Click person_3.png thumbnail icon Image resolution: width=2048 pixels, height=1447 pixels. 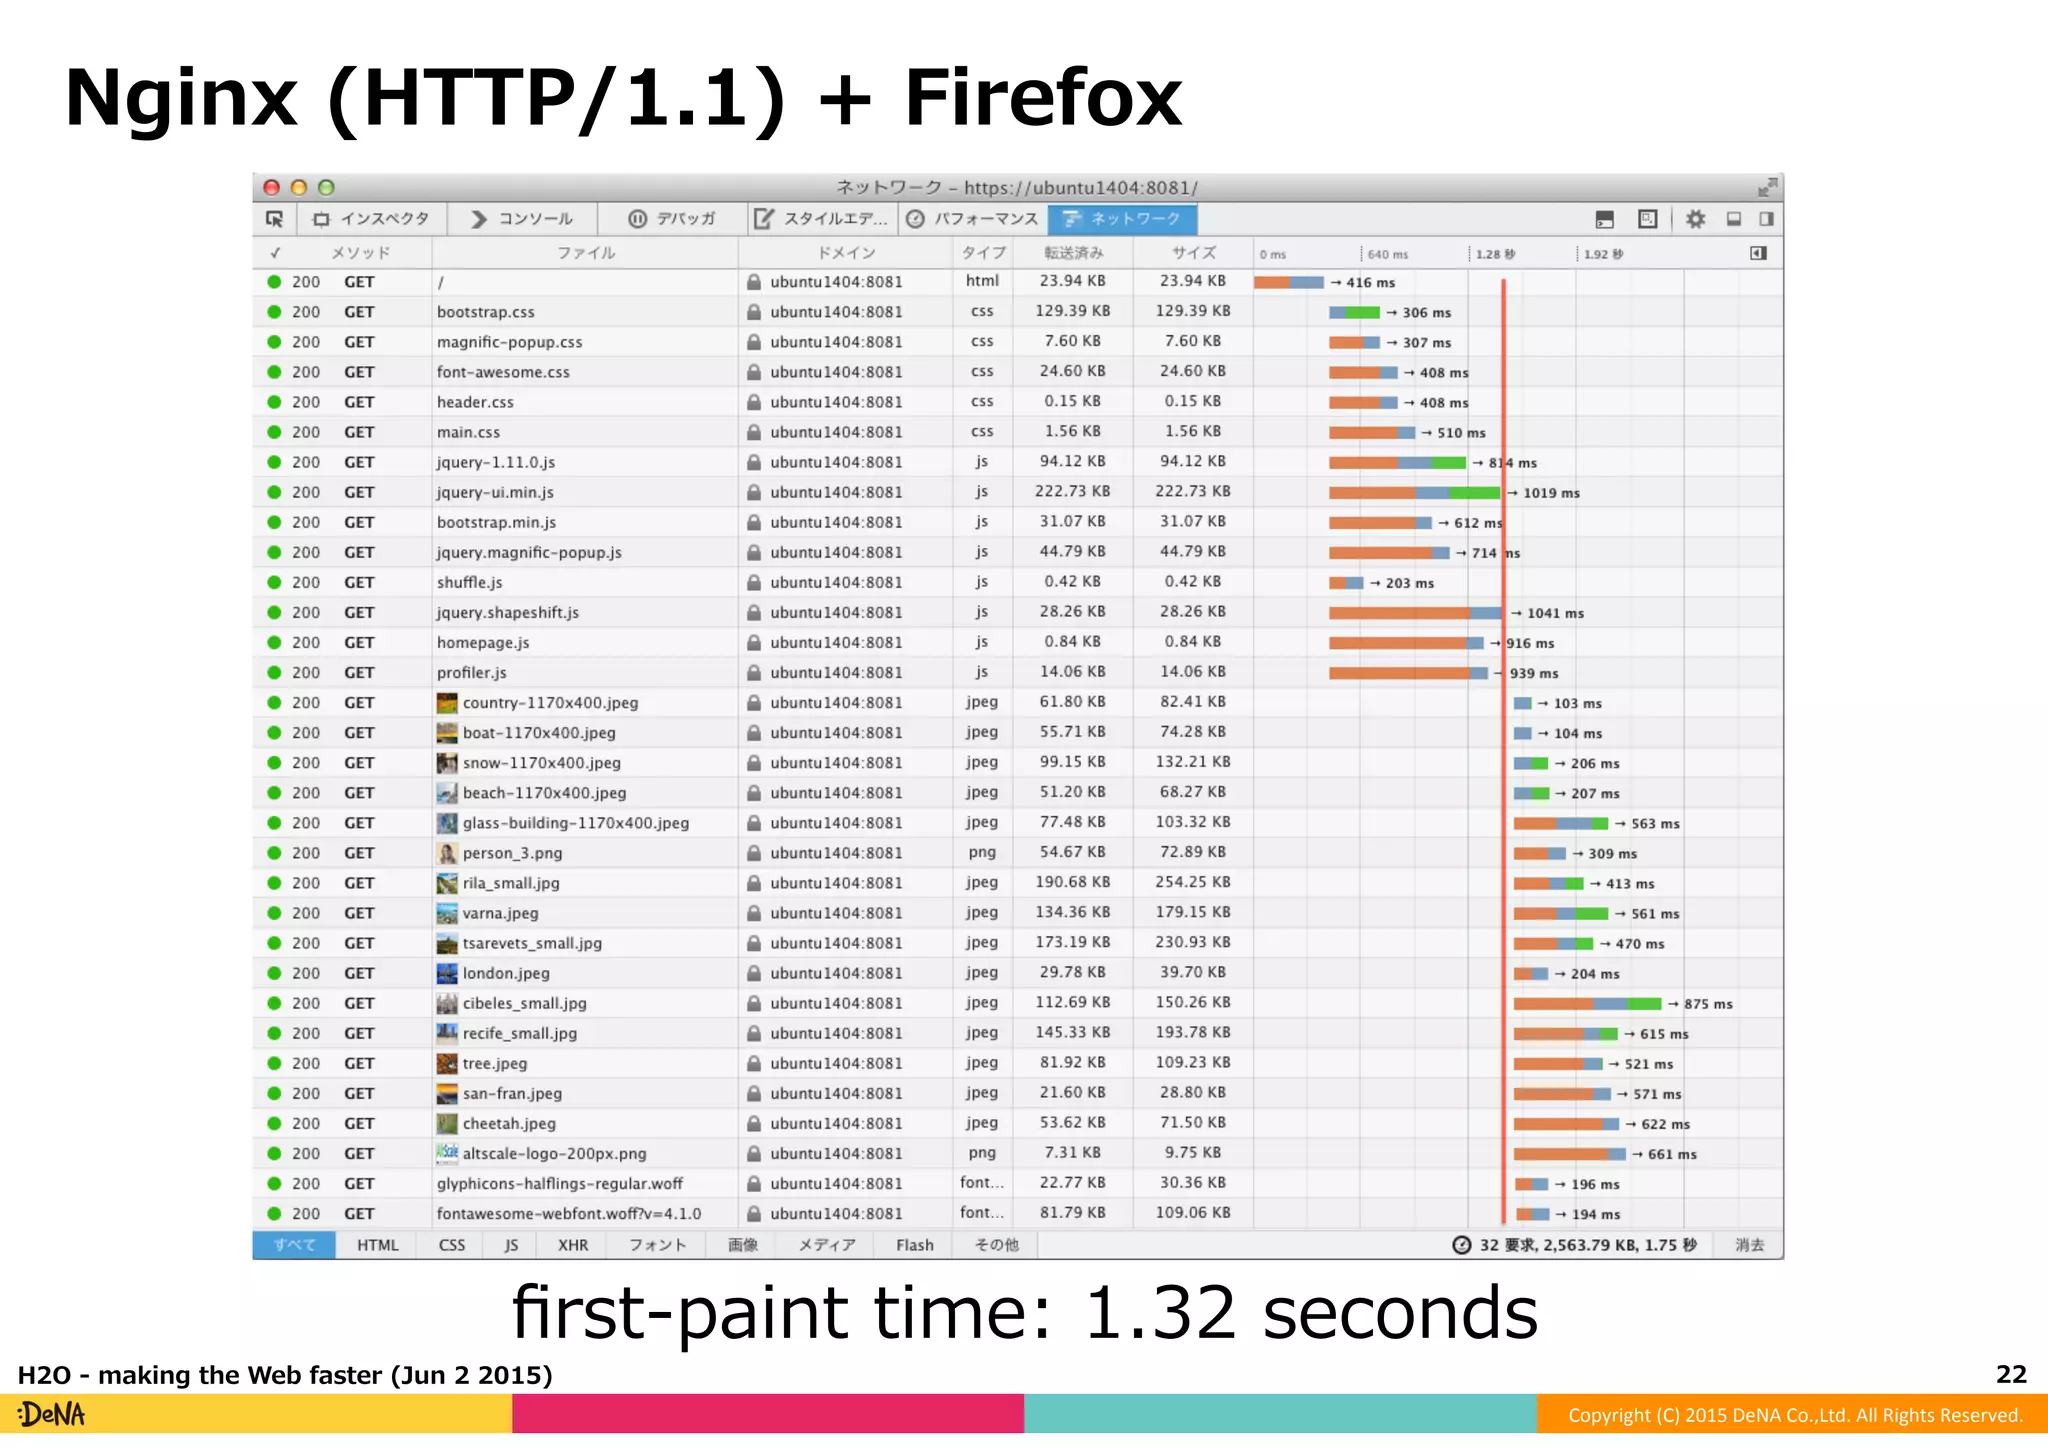[447, 853]
